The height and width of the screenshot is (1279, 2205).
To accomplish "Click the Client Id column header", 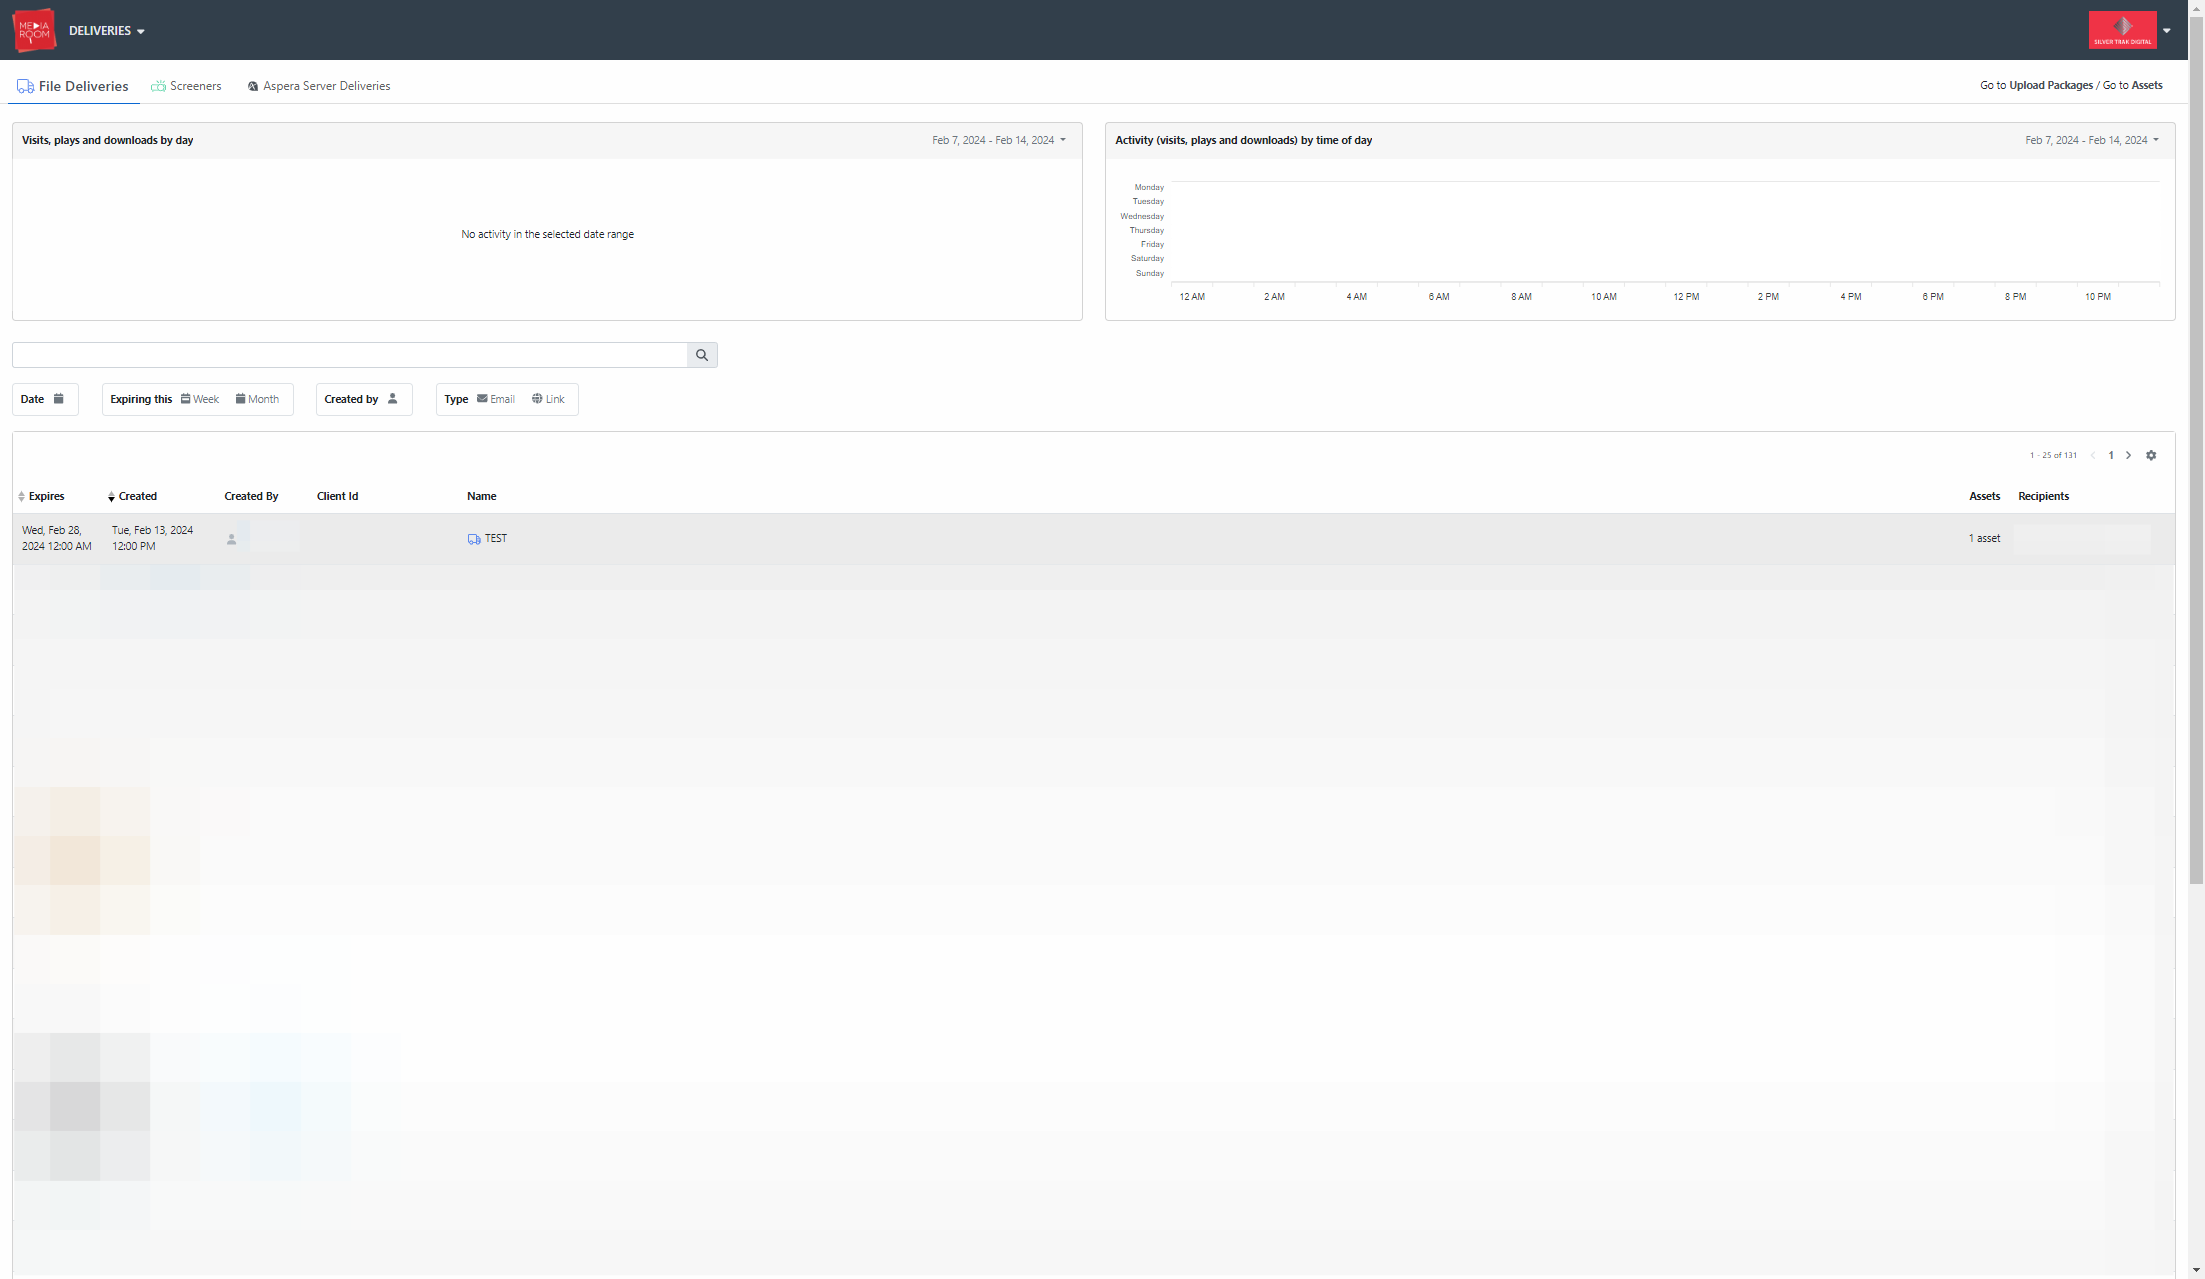I will click(x=337, y=496).
